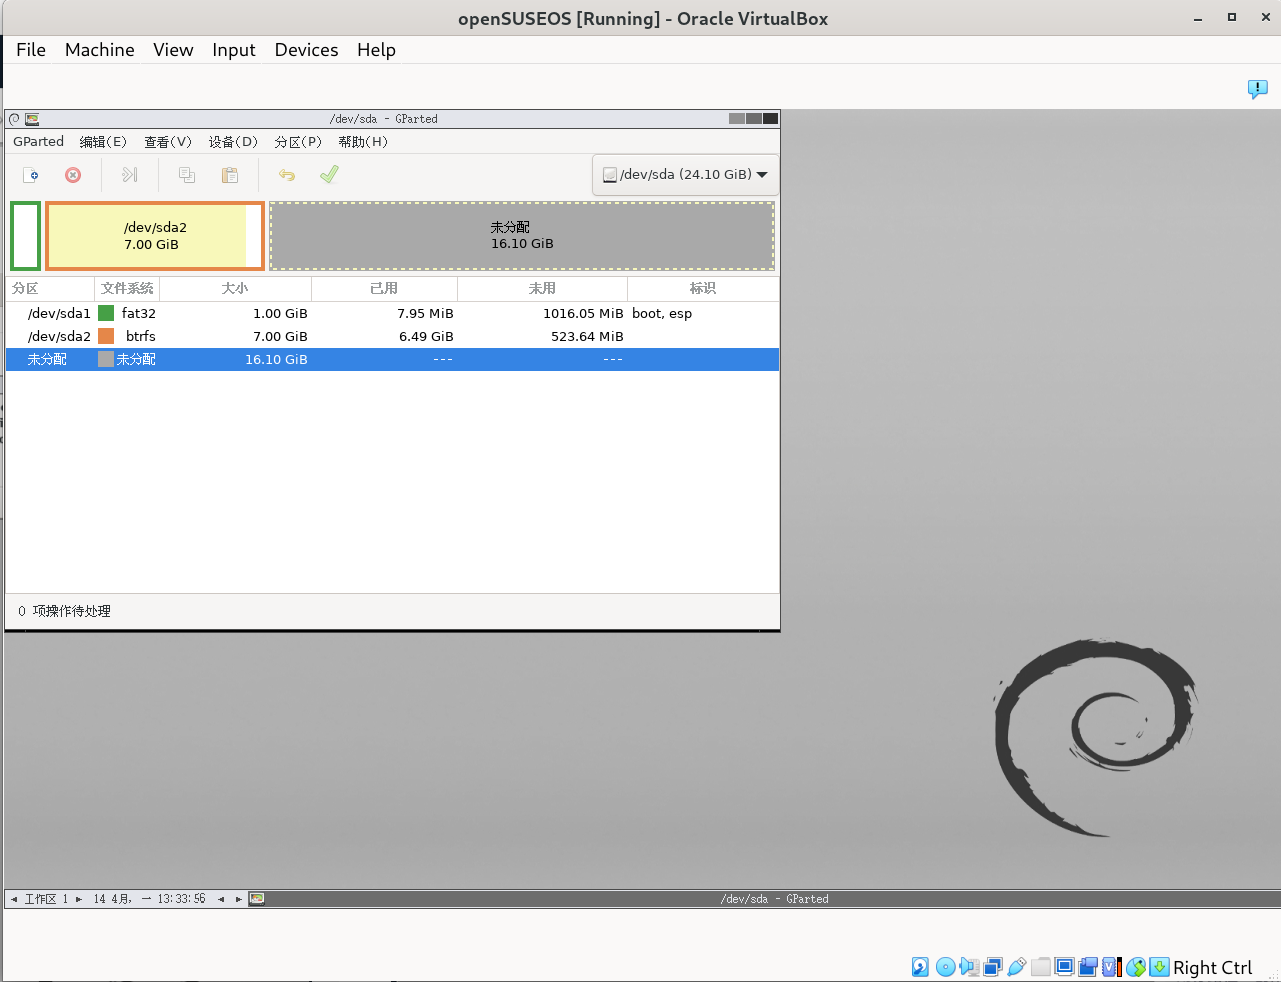The width and height of the screenshot is (1281, 982).
Task: Select the small green sda1 block in disk map
Action: click(x=26, y=236)
